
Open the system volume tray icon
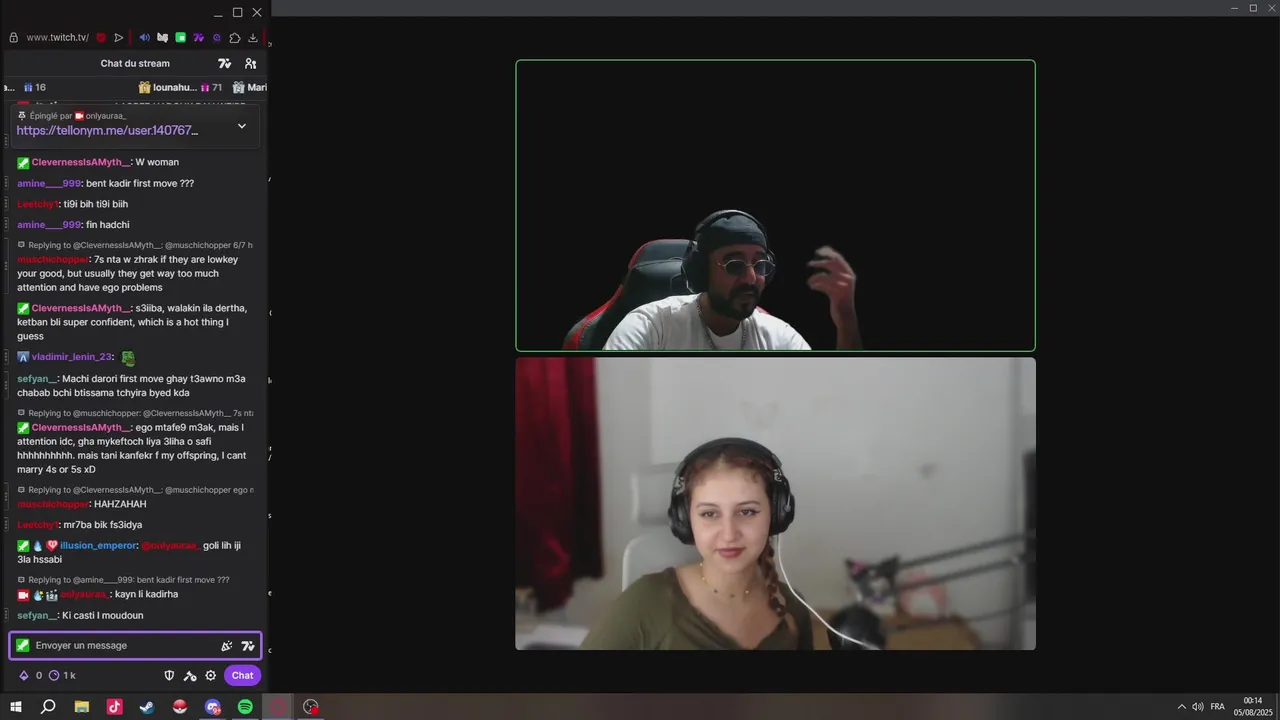[x=1198, y=707]
